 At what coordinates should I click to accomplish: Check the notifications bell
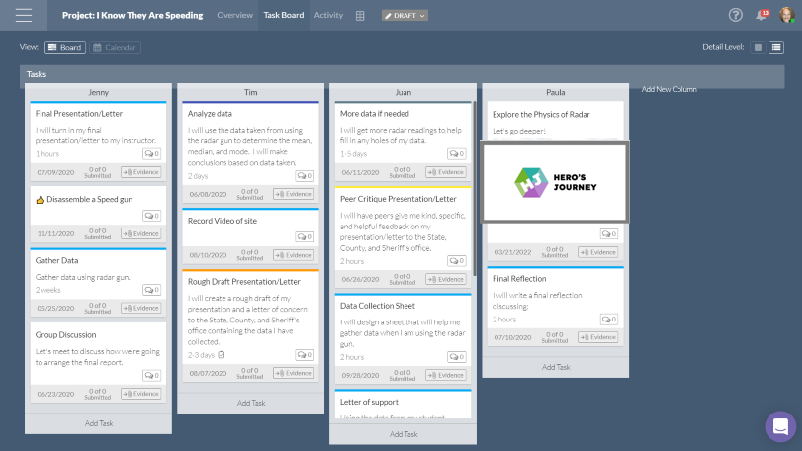pyautogui.click(x=762, y=15)
